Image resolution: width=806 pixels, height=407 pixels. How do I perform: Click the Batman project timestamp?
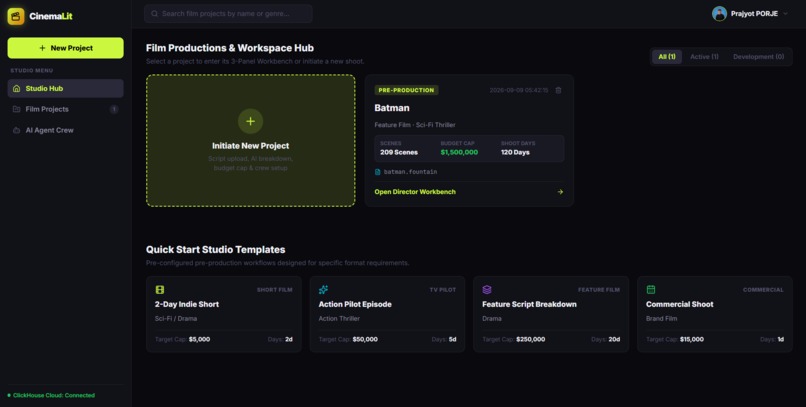point(519,90)
